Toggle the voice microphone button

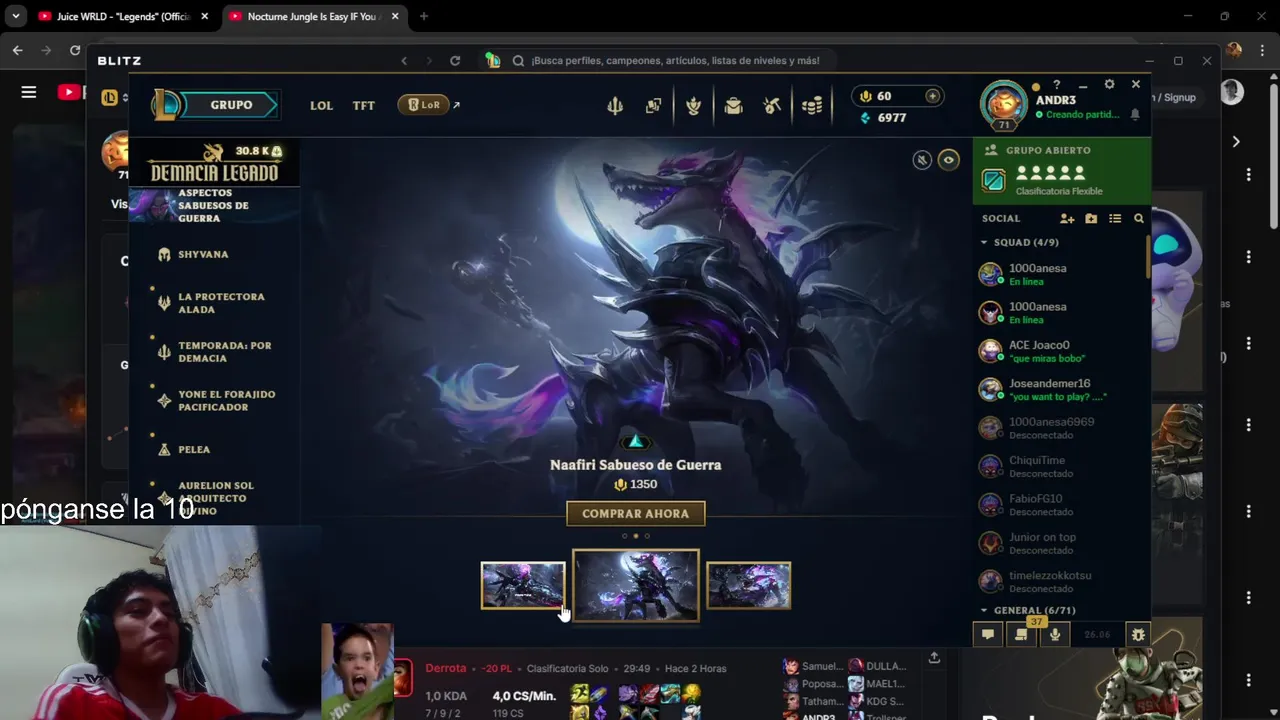[1054, 634]
